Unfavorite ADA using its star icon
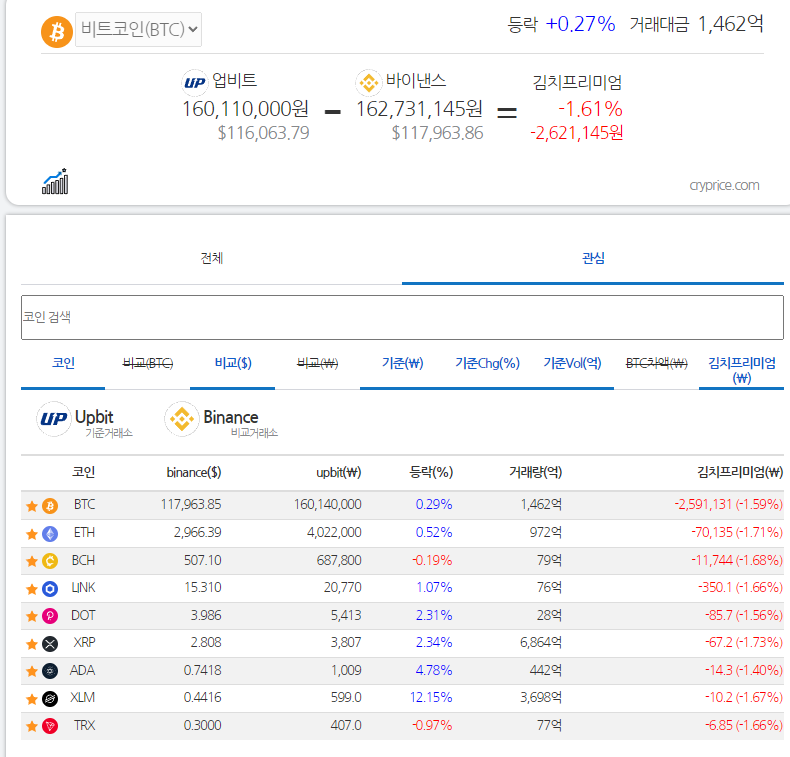This screenshot has width=790, height=757. [32, 671]
